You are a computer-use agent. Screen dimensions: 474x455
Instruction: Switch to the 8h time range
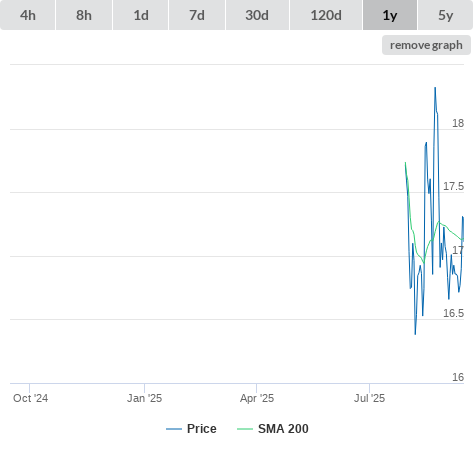[84, 15]
